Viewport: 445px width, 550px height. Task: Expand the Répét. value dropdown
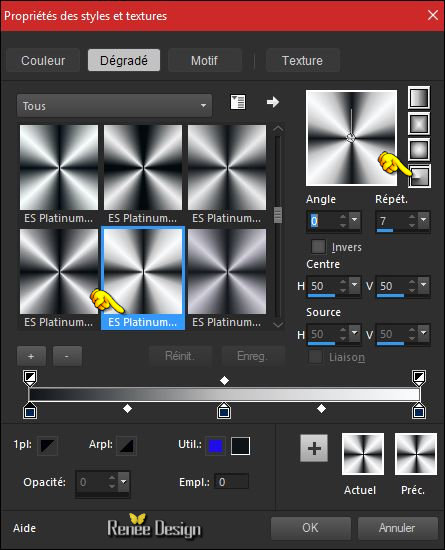(x=424, y=220)
